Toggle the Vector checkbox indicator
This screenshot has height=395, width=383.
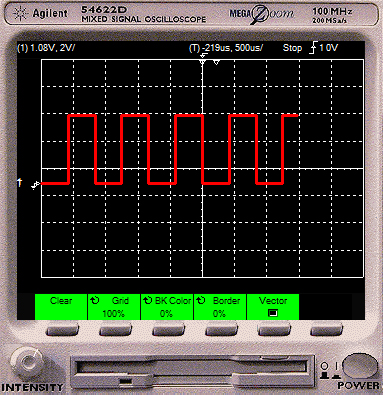tap(273, 313)
